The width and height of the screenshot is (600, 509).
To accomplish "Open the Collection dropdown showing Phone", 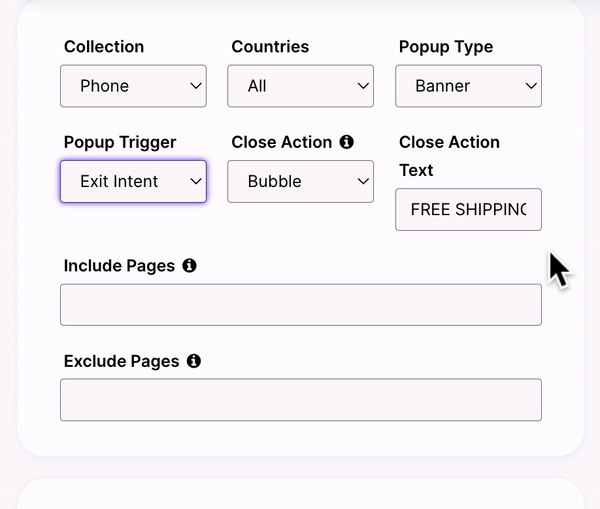I will [133, 86].
